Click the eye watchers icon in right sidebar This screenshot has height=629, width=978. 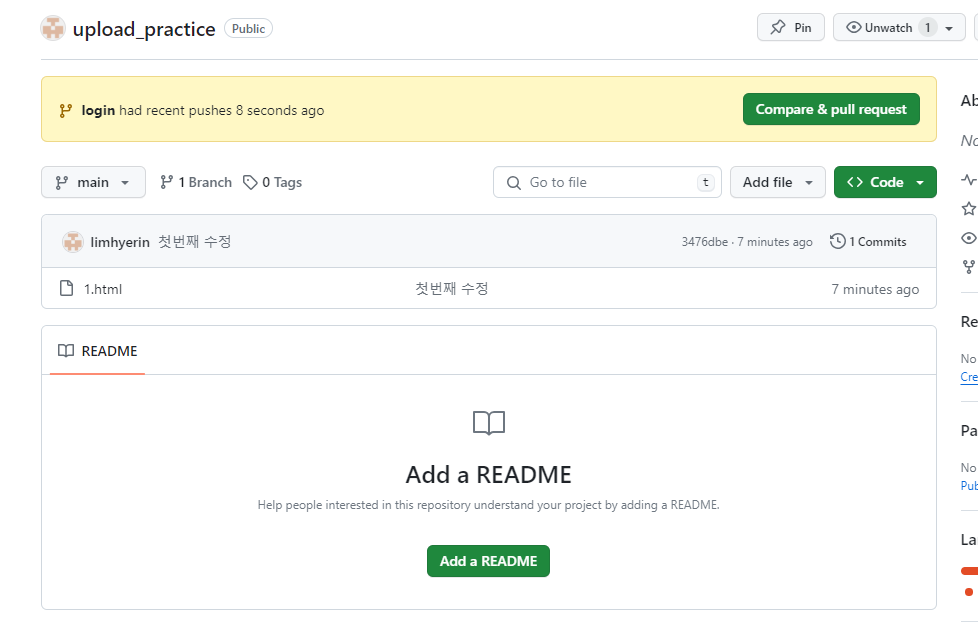(x=969, y=238)
